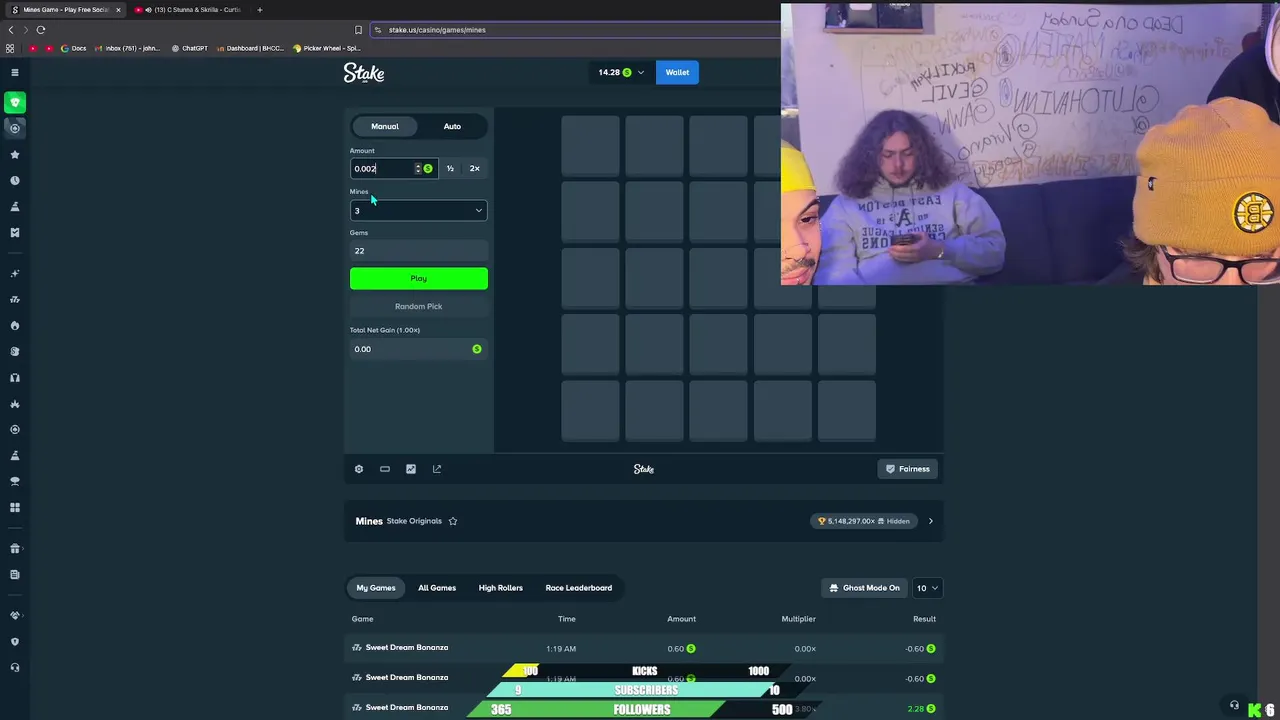Viewport: 1280px width, 720px height.
Task: Expand the Mines count dropdown
Action: tap(418, 210)
